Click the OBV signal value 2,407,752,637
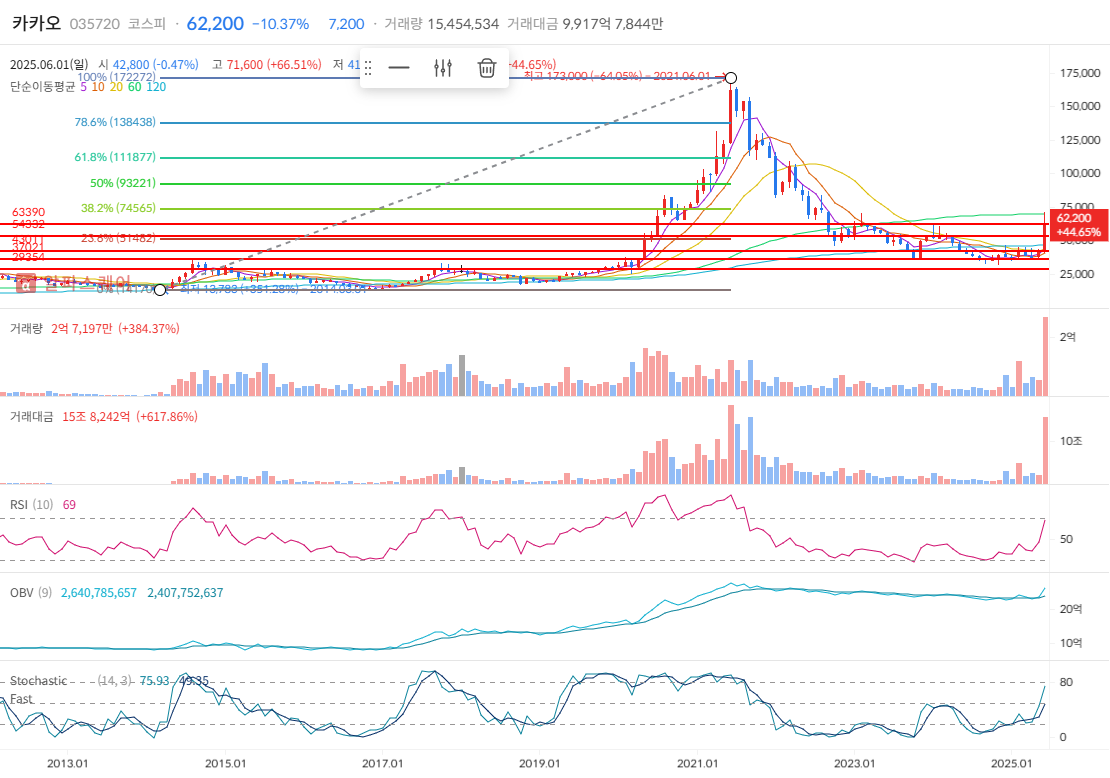Viewport: 1110px width, 778px height. pos(185,593)
